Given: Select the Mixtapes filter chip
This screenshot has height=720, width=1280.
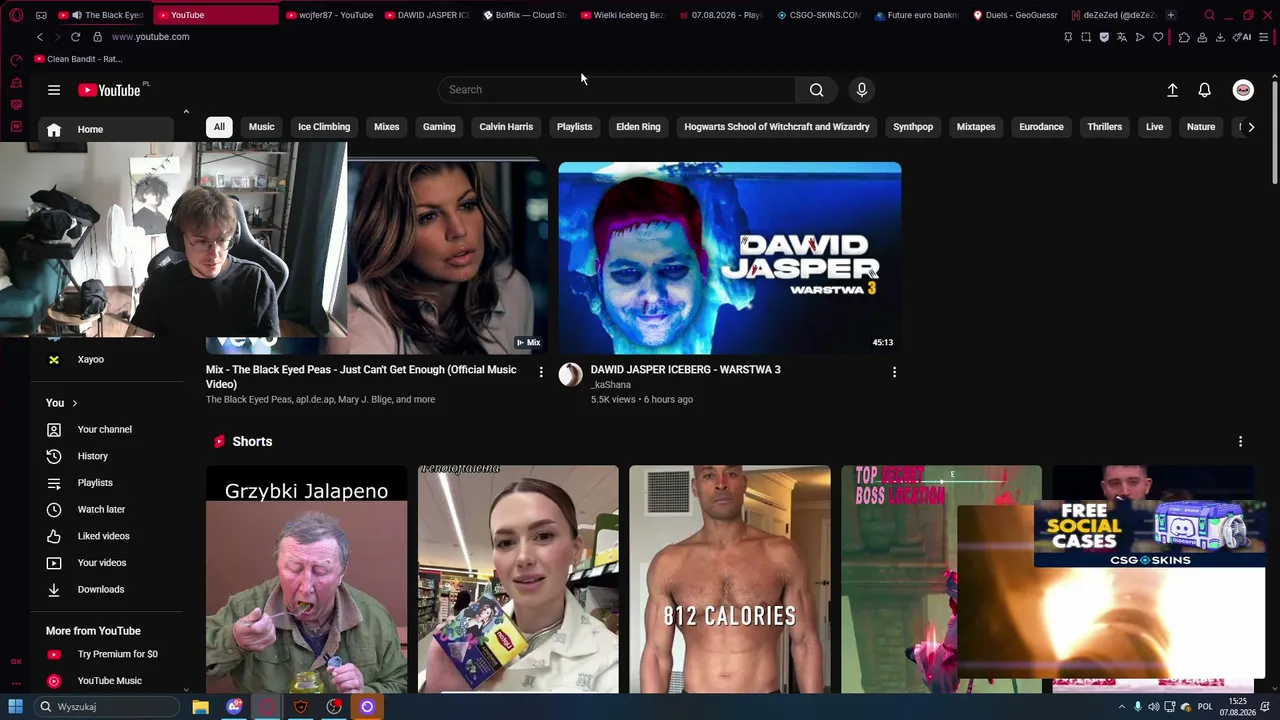Looking at the screenshot, I should 976,127.
